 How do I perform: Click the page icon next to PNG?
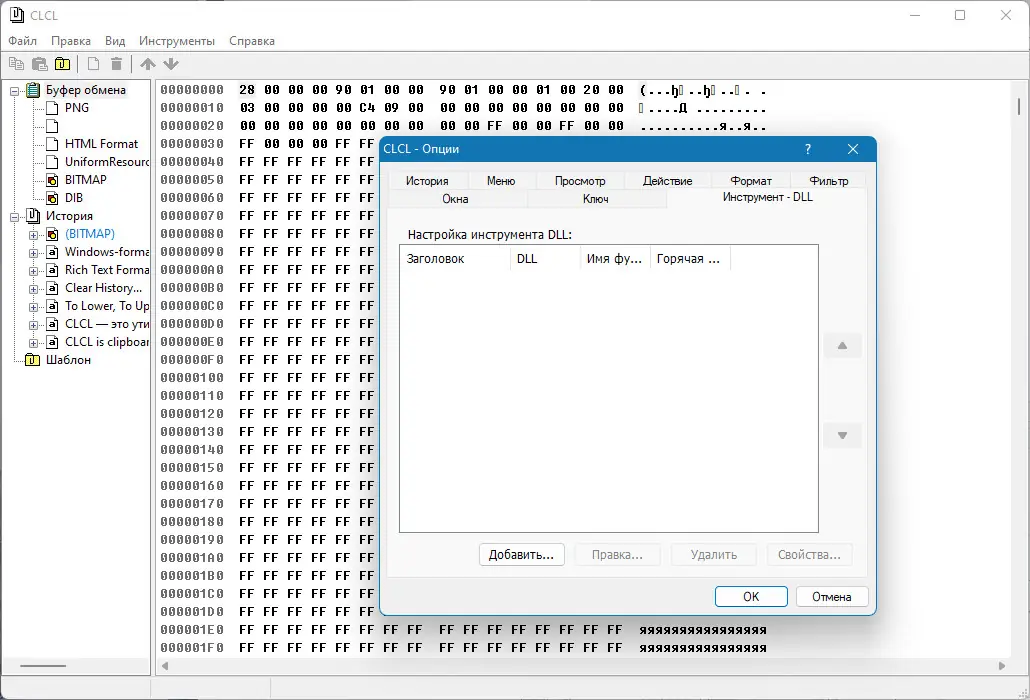(53, 108)
